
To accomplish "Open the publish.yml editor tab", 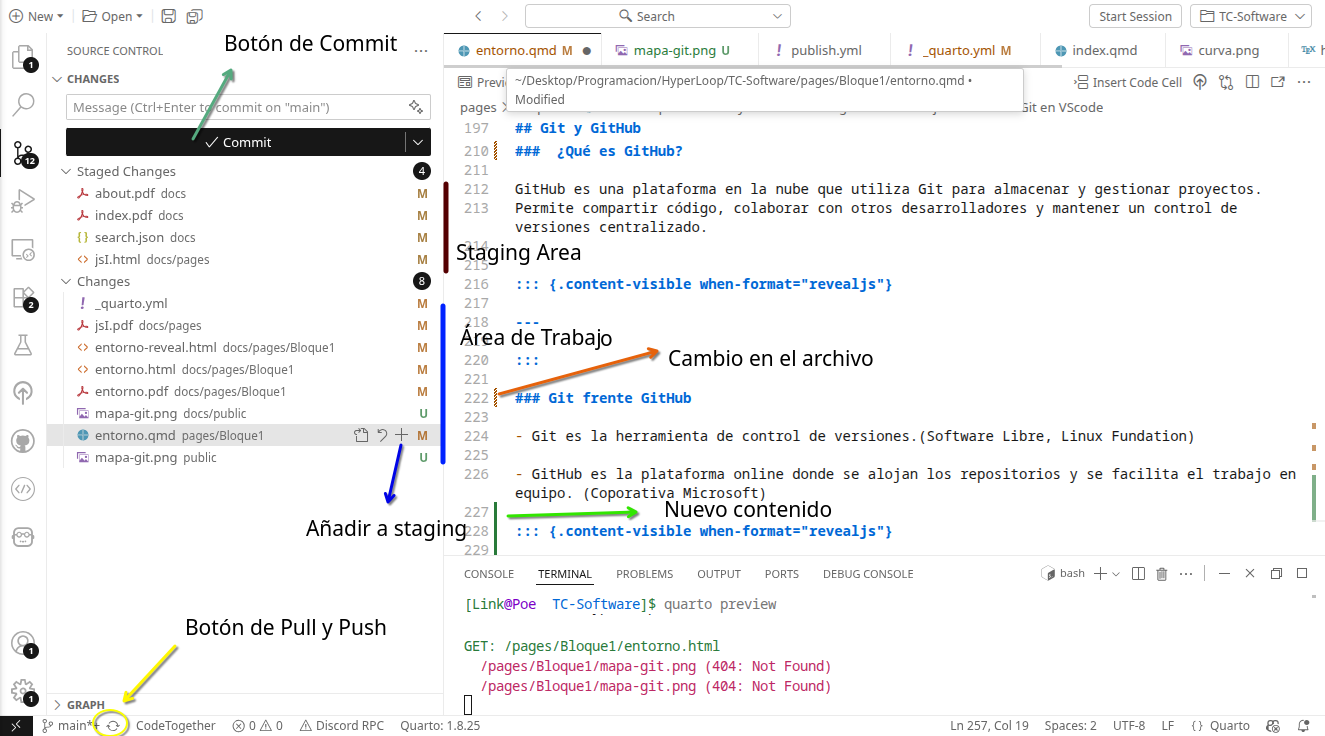I will click(x=825, y=50).
